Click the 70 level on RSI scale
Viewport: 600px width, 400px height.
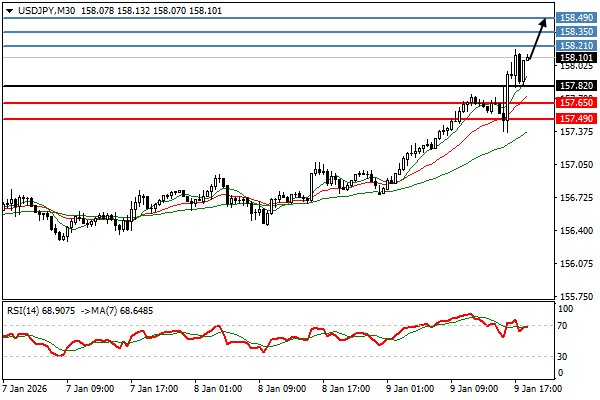(563, 326)
